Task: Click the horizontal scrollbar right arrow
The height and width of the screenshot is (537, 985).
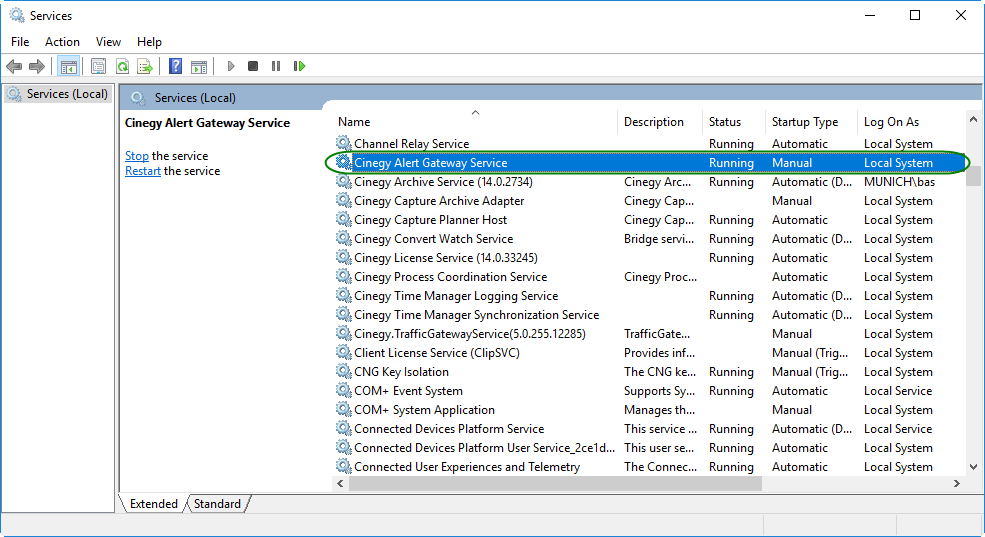Action: pos(957,483)
